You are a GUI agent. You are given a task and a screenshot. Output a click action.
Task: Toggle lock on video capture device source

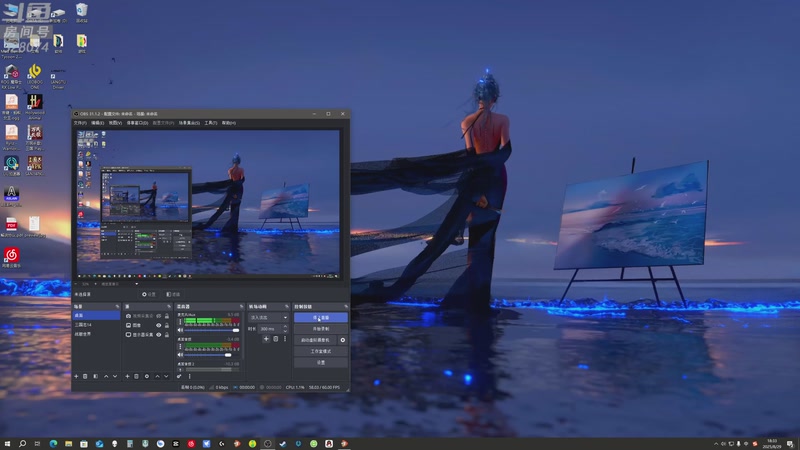coord(167,316)
